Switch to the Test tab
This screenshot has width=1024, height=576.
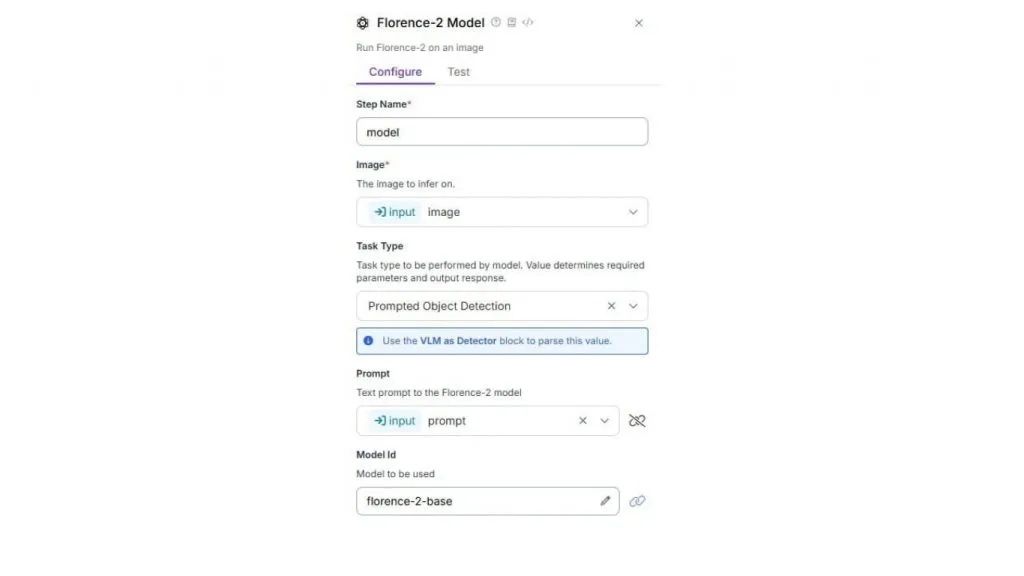458,72
